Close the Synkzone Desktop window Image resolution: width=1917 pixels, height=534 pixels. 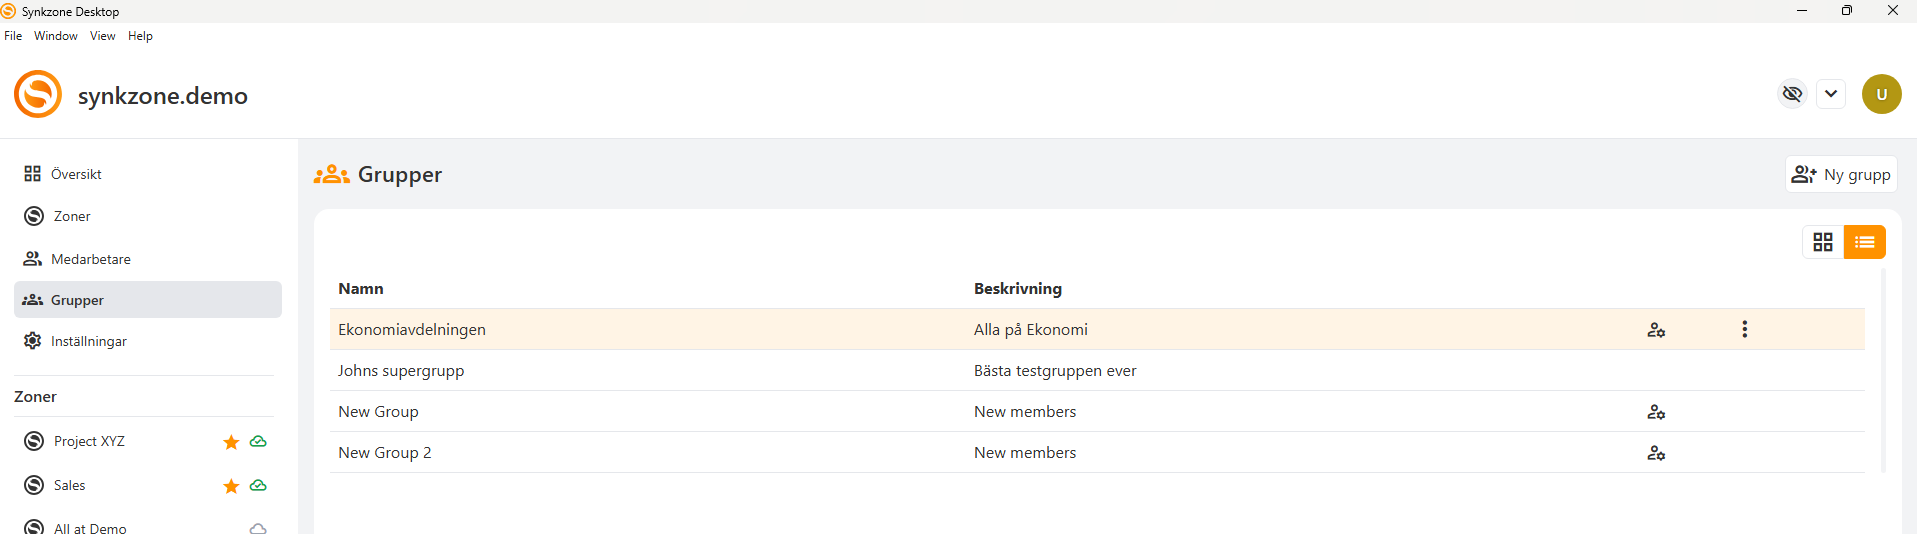1893,11
